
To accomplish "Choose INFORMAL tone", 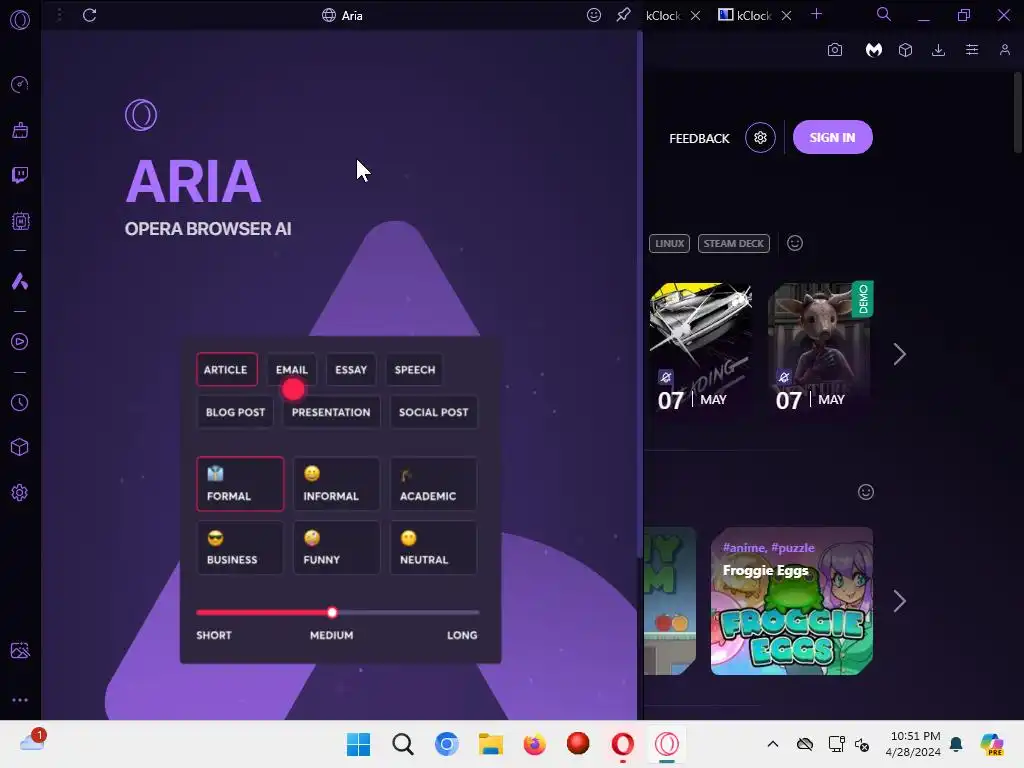I will [x=336, y=484].
